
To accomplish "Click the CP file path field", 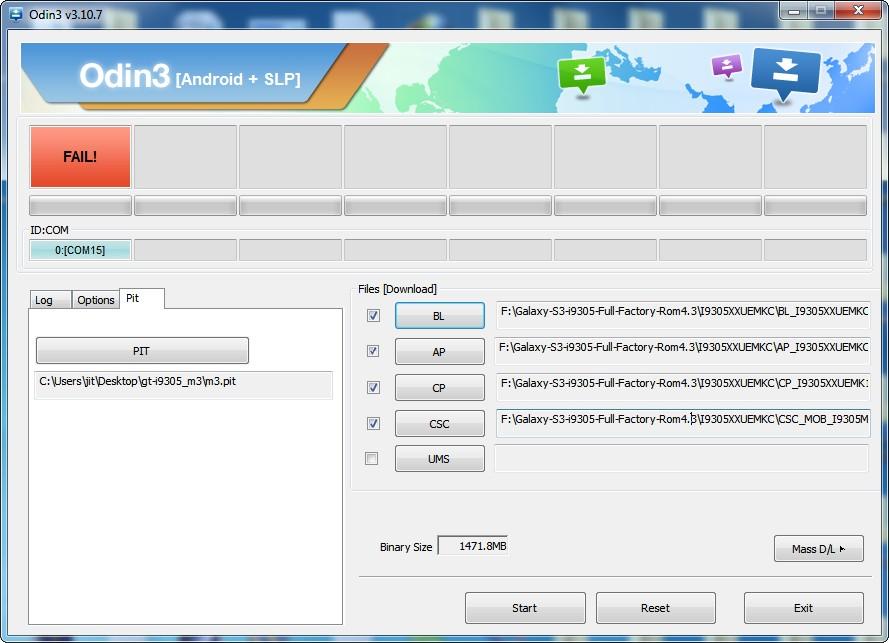I will coord(683,387).
